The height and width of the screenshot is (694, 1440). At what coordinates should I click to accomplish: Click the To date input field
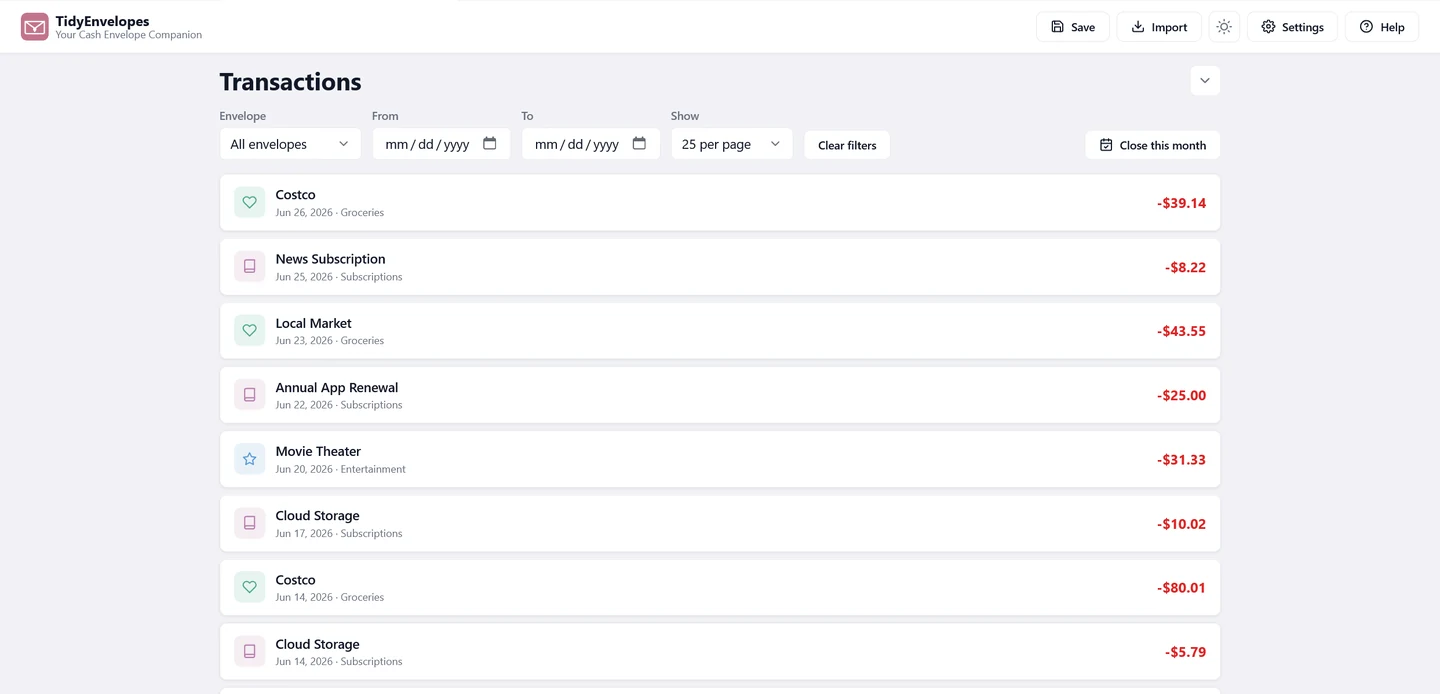click(591, 144)
